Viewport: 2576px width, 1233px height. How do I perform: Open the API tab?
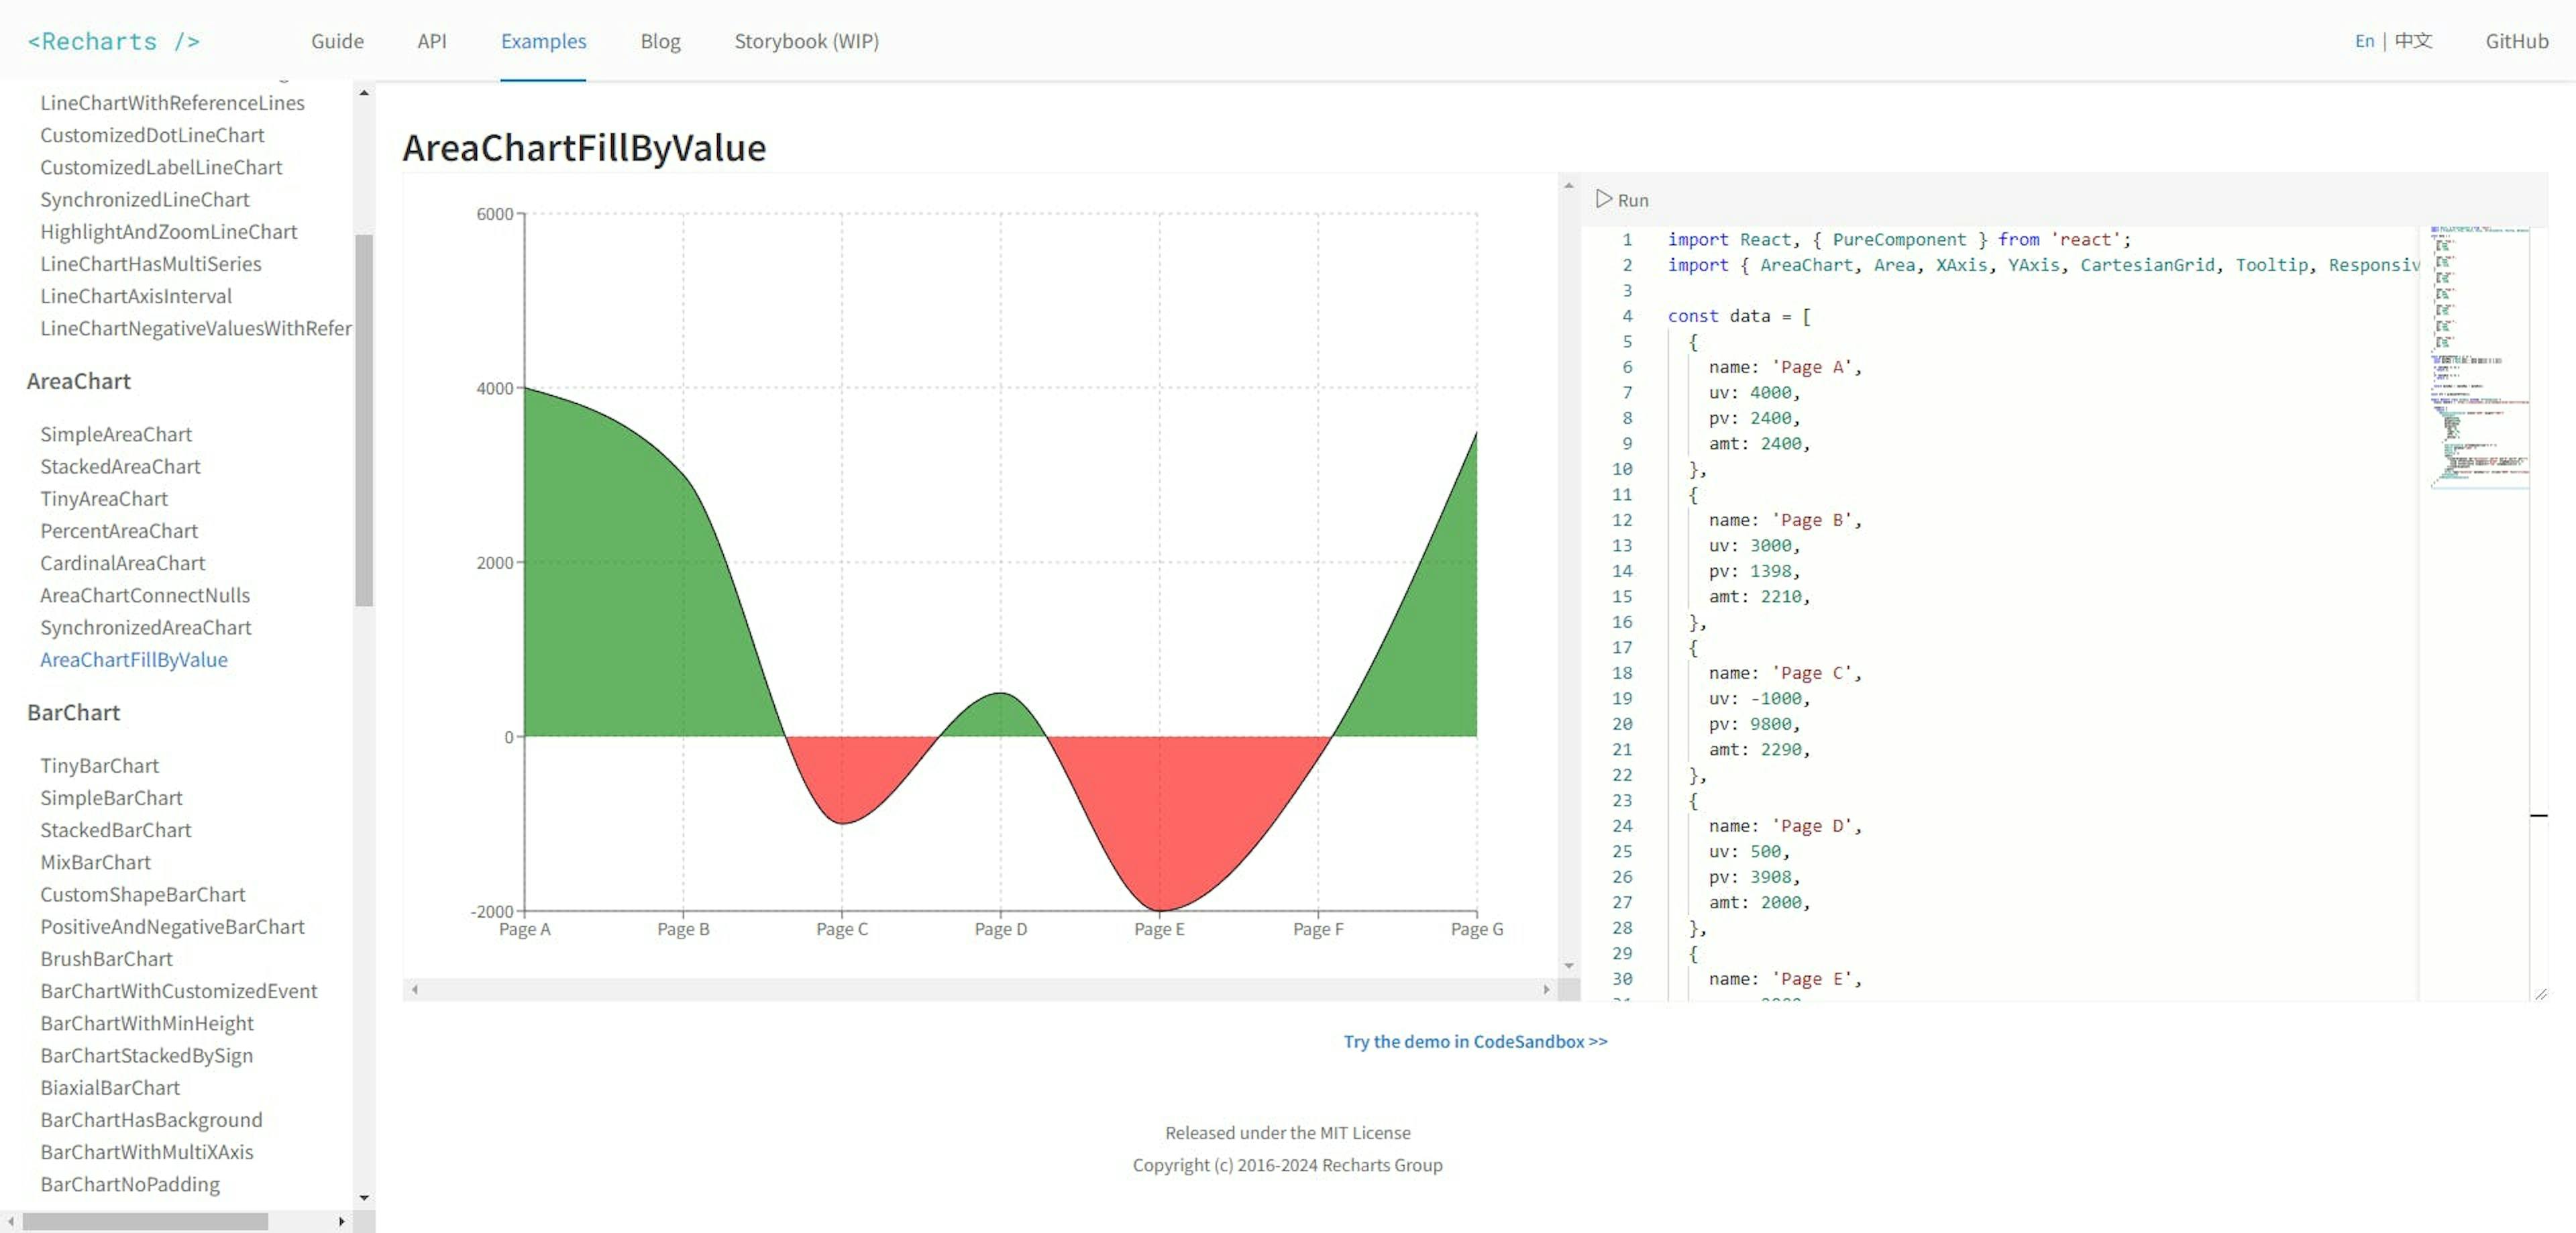click(432, 41)
